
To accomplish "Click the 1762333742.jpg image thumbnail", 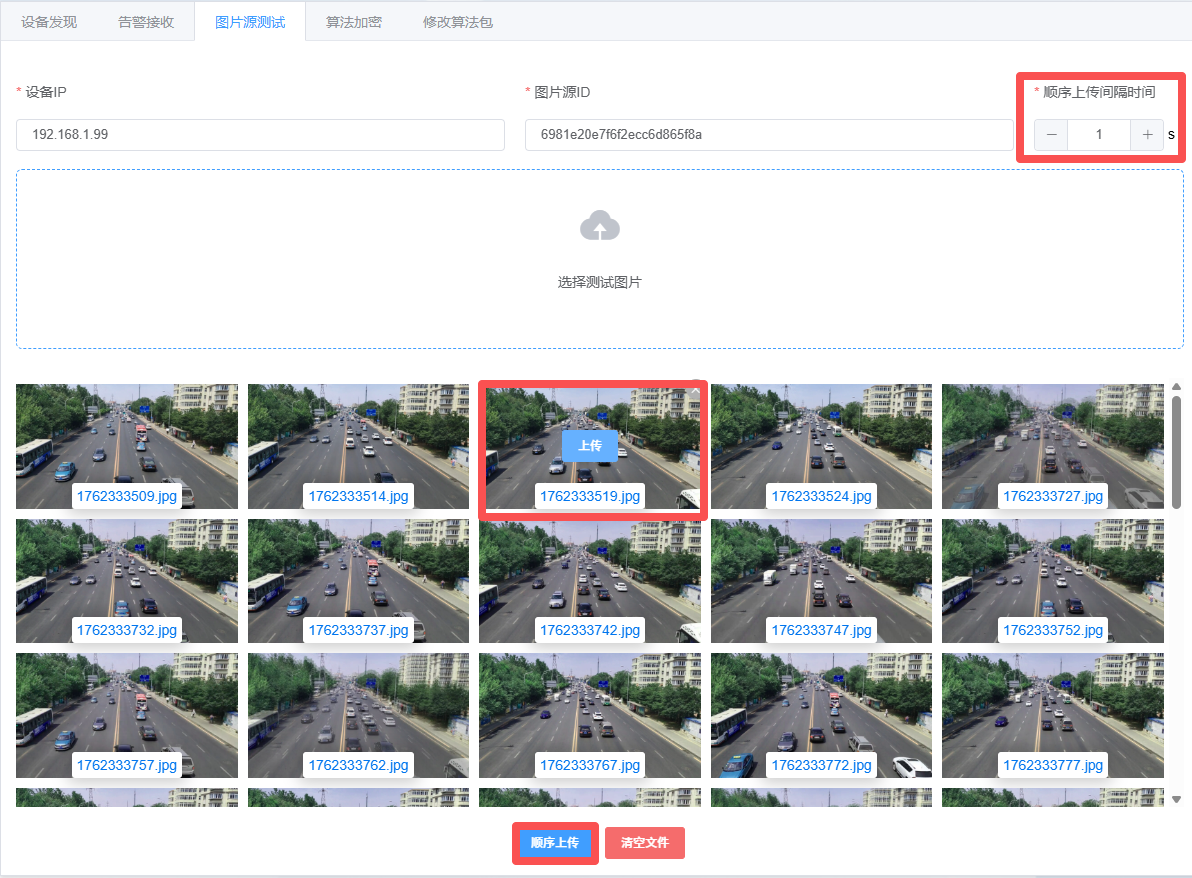I will (x=589, y=575).
